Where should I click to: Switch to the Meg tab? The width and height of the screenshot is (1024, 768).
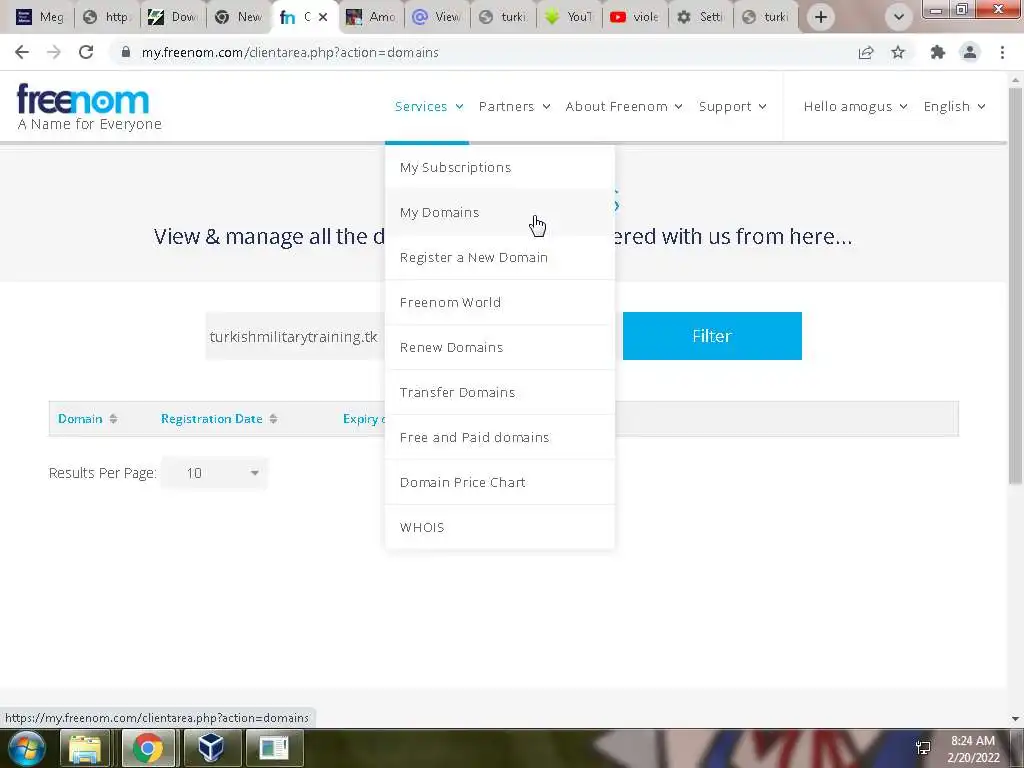[40, 17]
